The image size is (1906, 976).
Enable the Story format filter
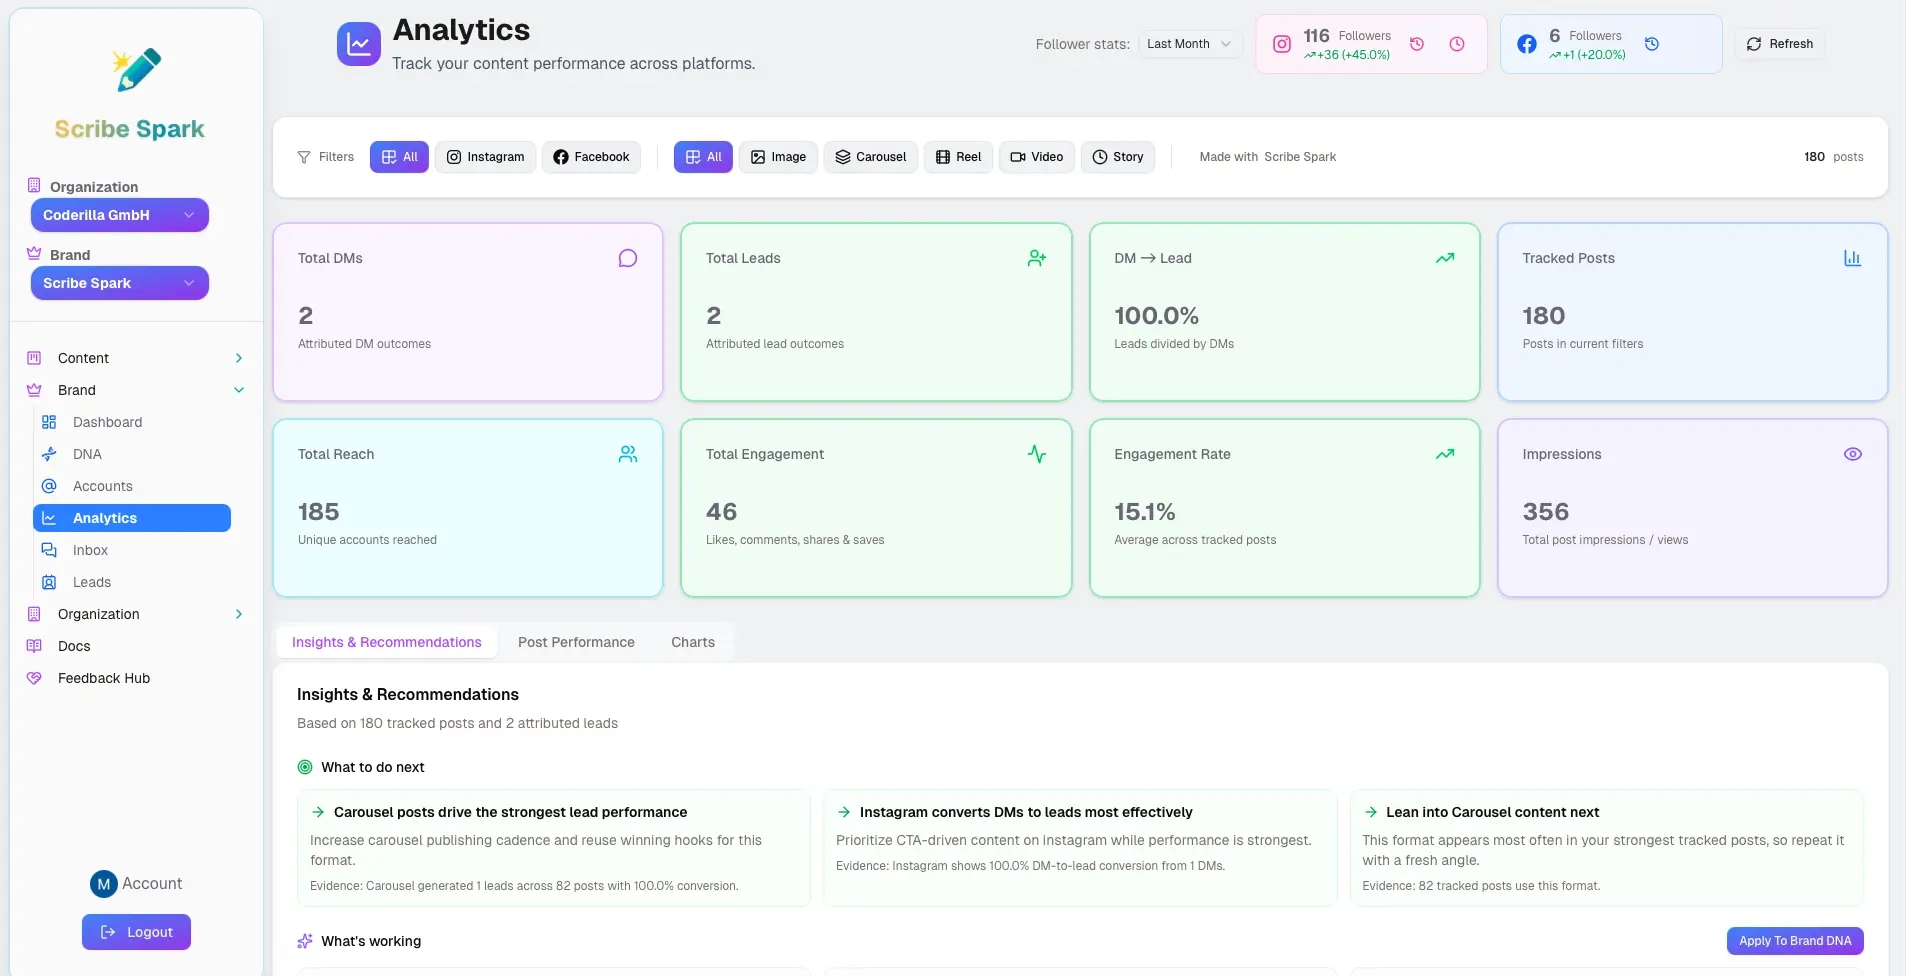coord(1117,157)
